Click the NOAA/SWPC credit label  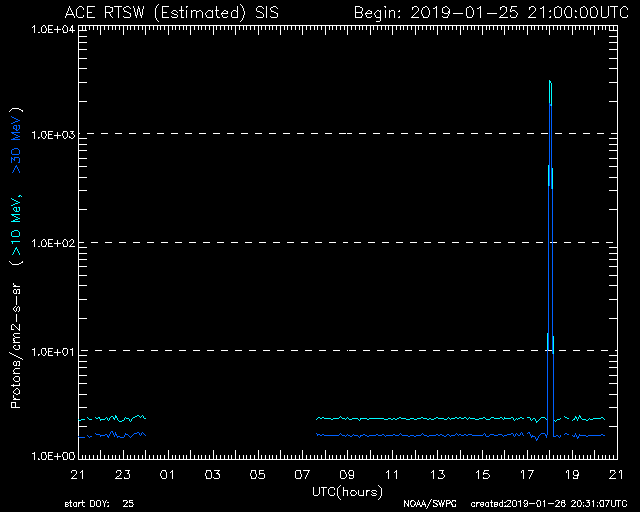click(426, 503)
